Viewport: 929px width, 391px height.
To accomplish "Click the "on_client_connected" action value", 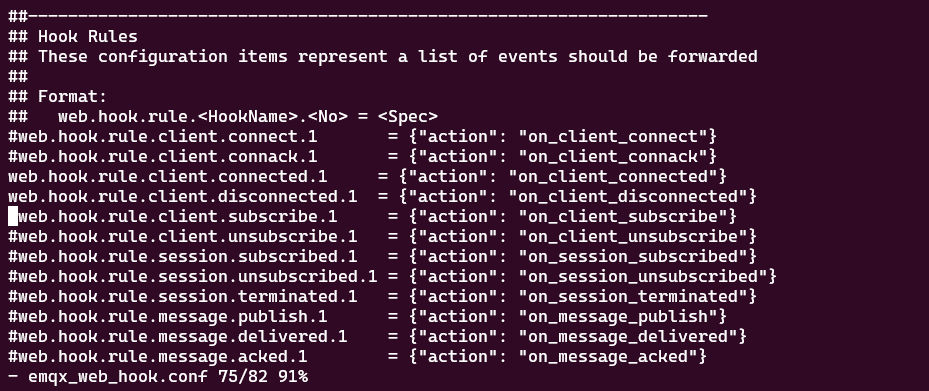I will coord(613,177).
